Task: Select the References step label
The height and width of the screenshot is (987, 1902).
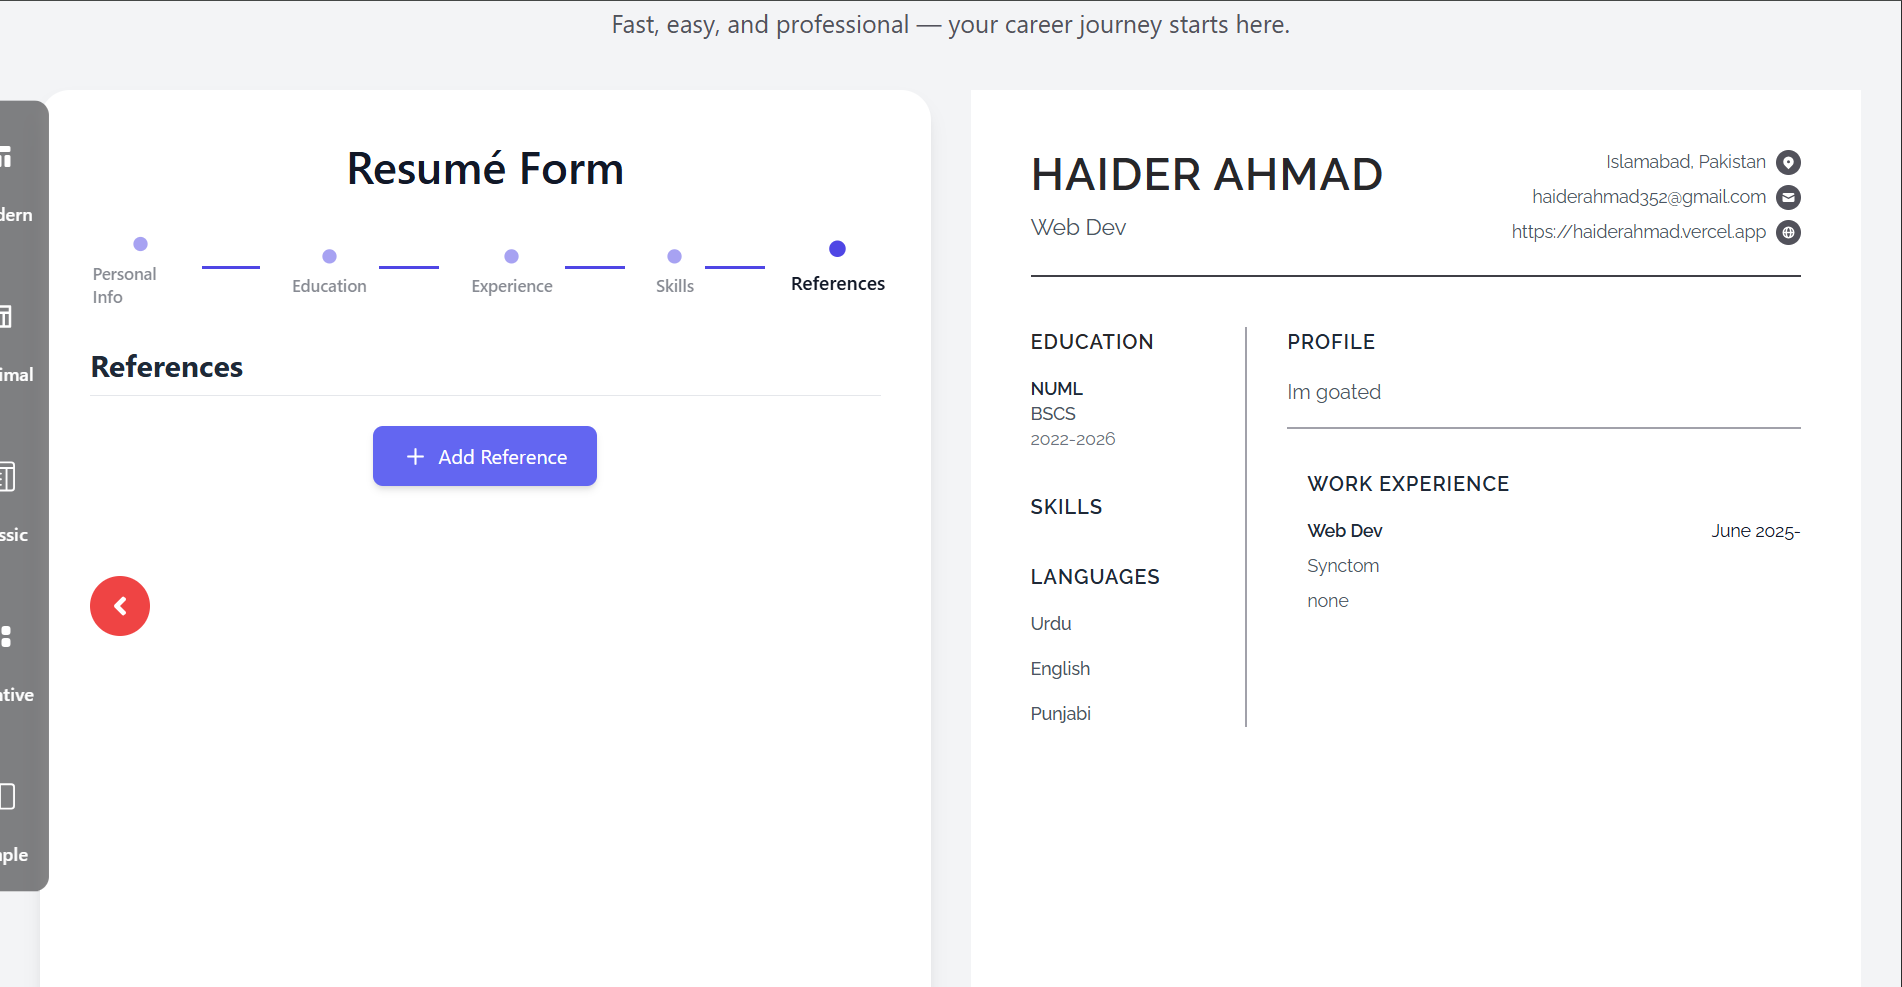Action: click(838, 283)
